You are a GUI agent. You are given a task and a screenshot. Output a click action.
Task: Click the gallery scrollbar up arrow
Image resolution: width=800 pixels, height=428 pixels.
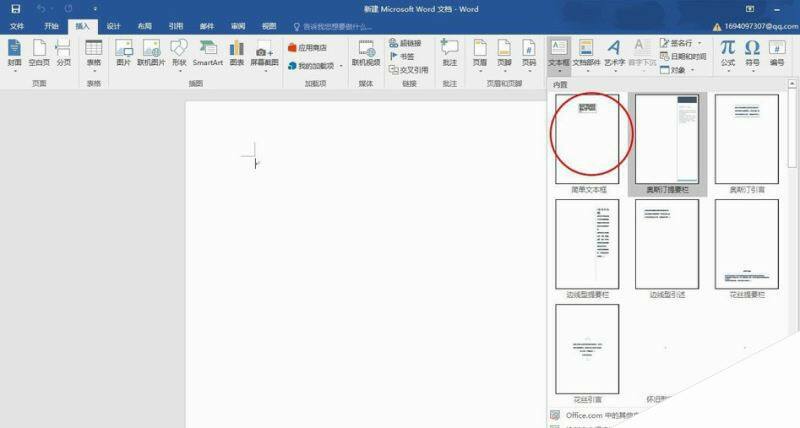792,83
